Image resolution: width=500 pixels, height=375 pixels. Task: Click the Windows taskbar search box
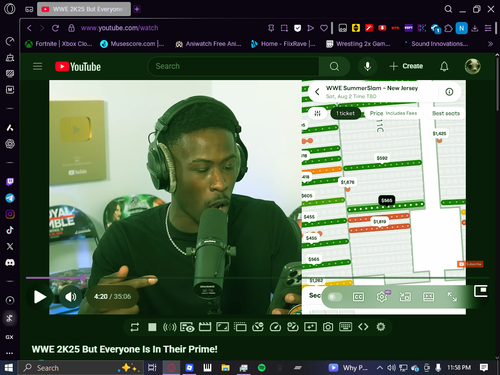[x=81, y=368]
